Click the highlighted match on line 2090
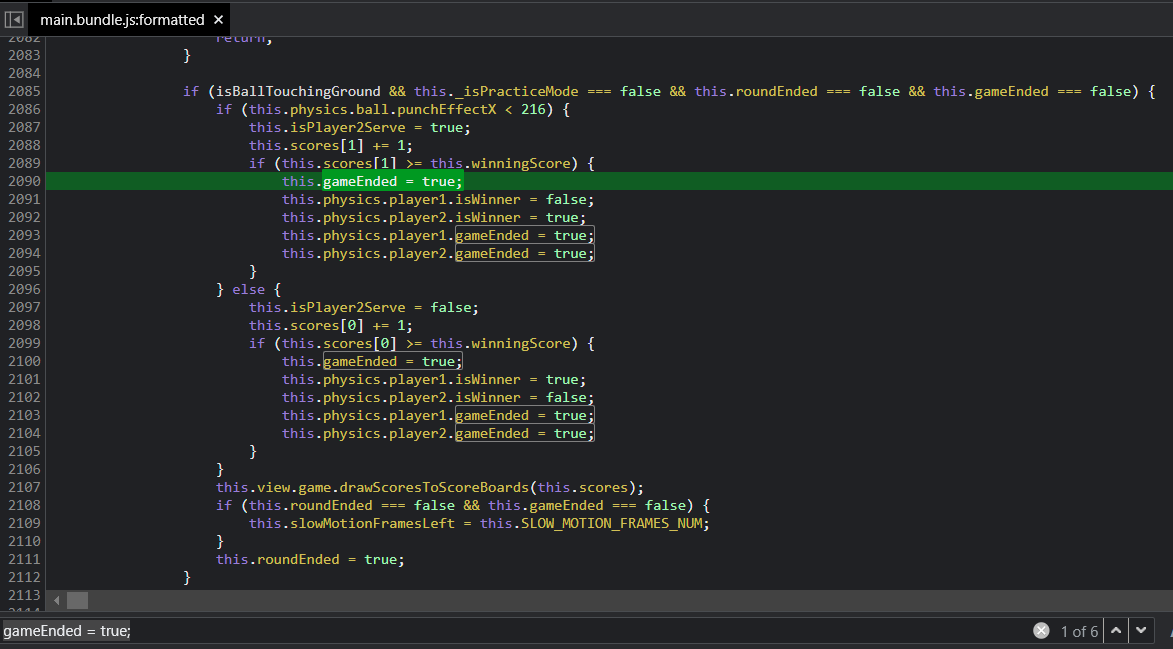1173x649 pixels. pos(392,181)
